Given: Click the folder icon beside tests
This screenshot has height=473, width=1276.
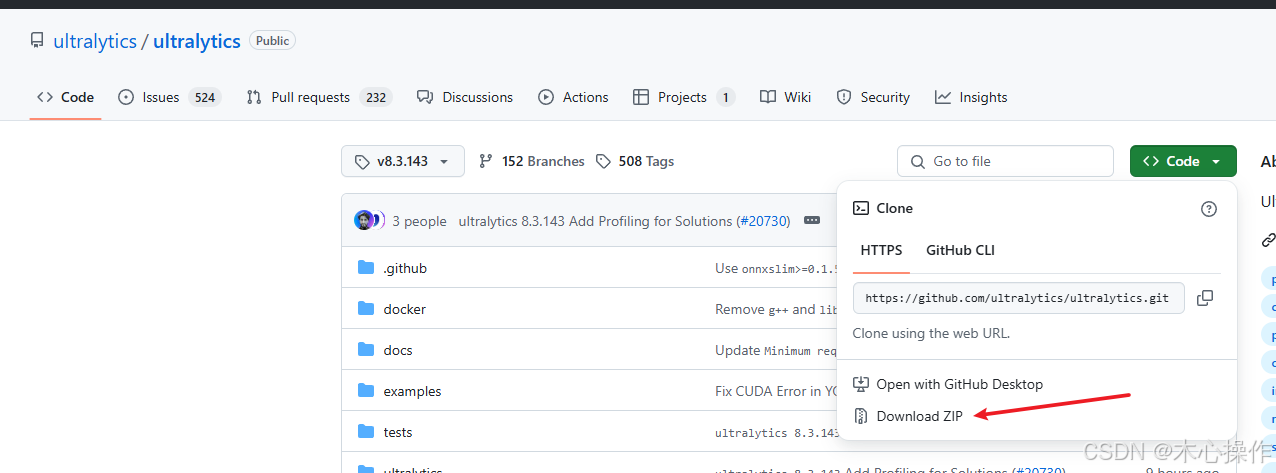Looking at the screenshot, I should pyautogui.click(x=365, y=432).
